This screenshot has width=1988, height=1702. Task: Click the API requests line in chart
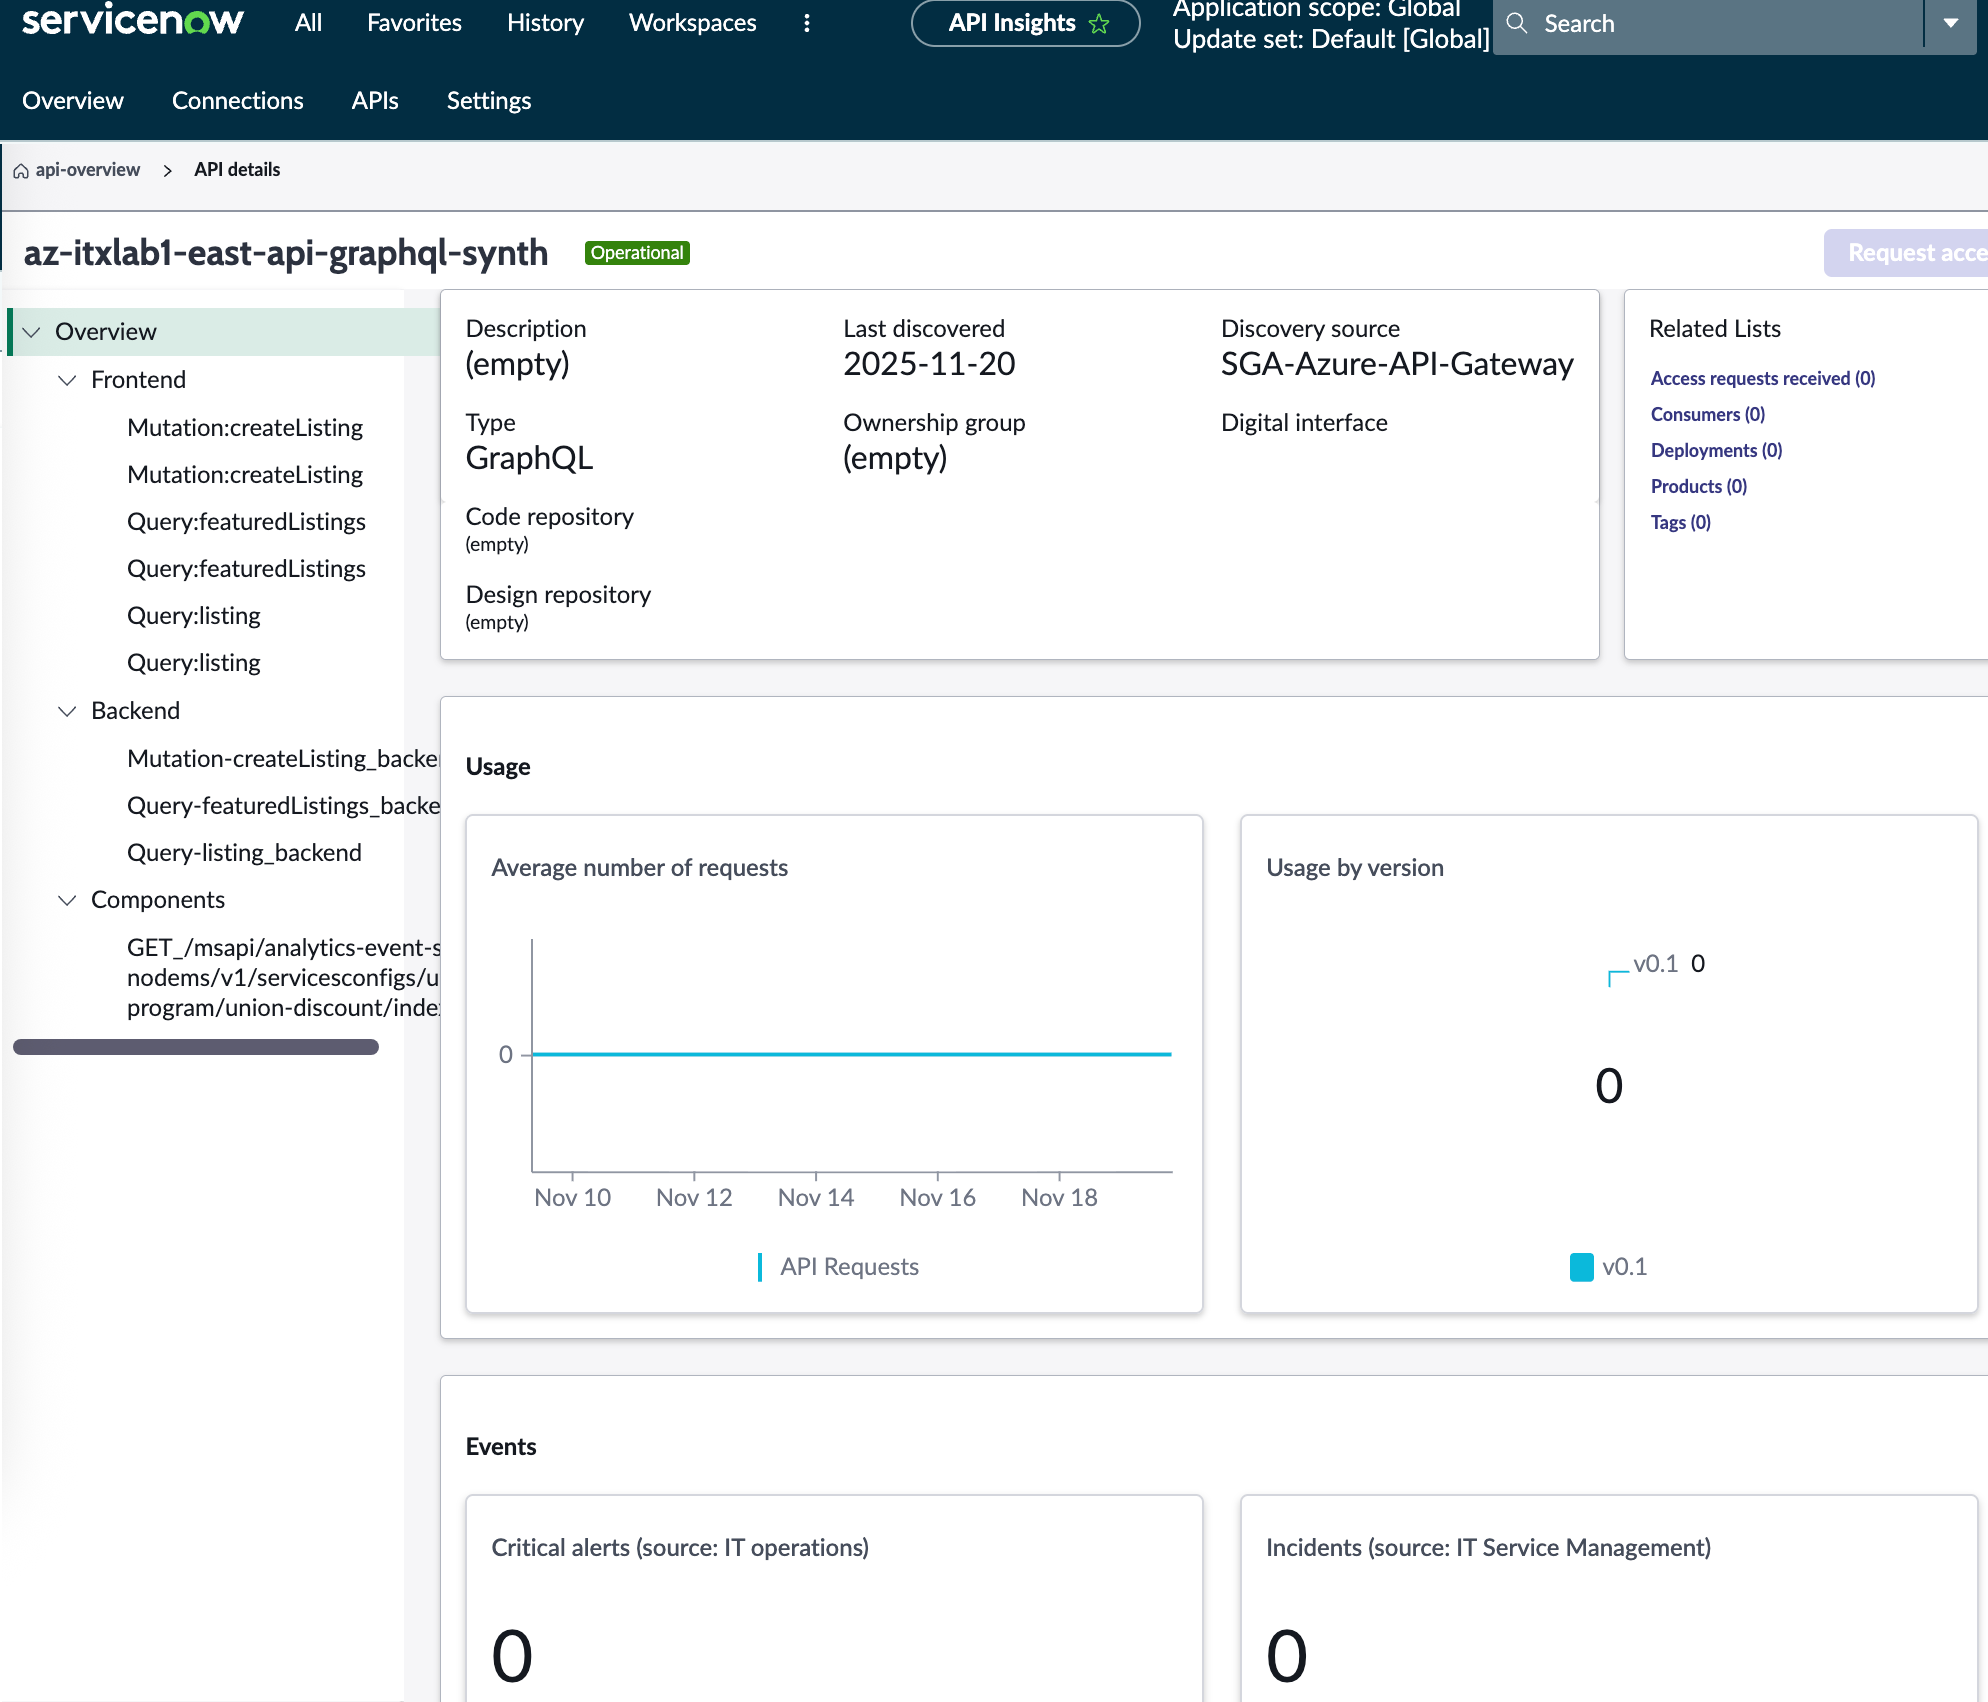click(852, 1054)
